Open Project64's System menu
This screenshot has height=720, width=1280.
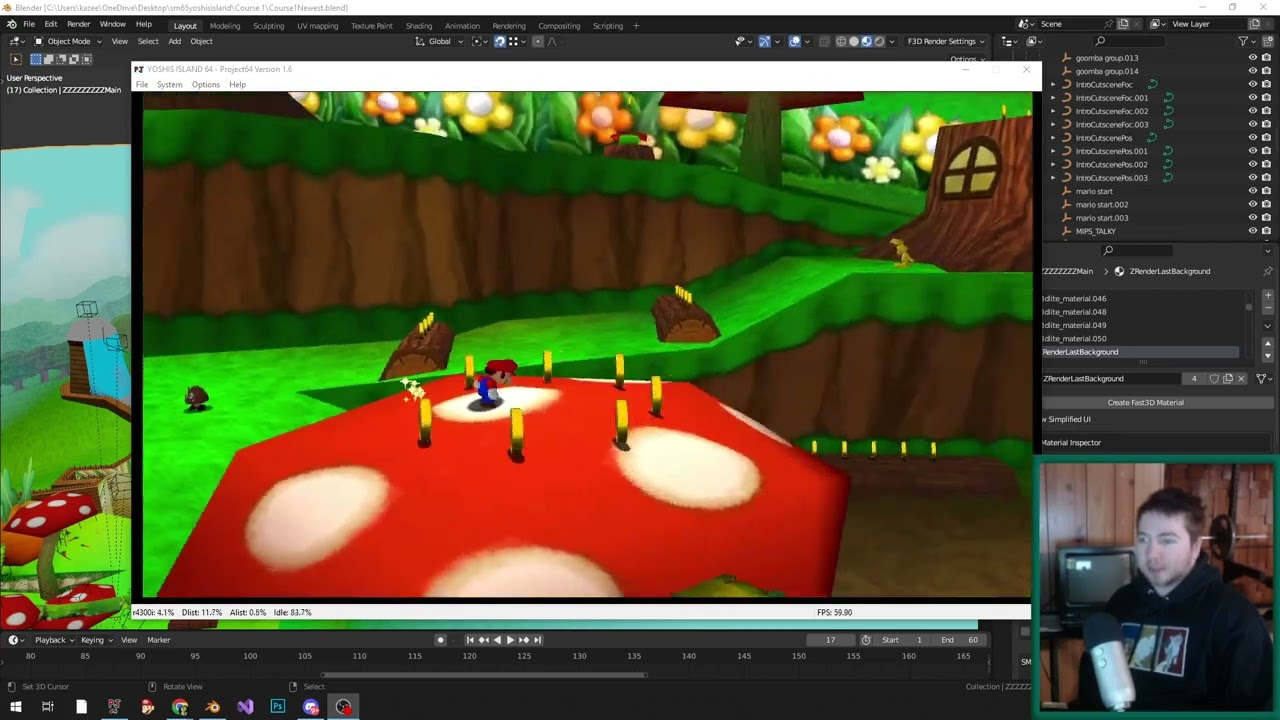pos(170,84)
